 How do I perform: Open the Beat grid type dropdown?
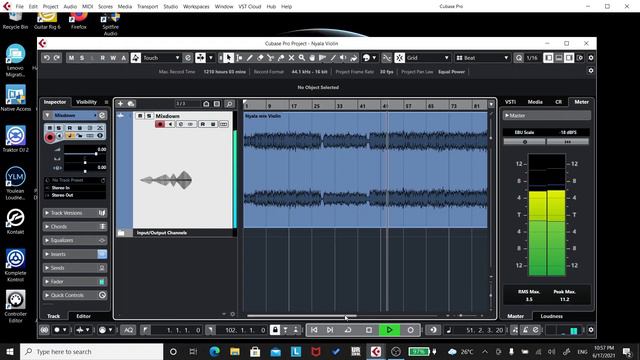click(x=482, y=58)
